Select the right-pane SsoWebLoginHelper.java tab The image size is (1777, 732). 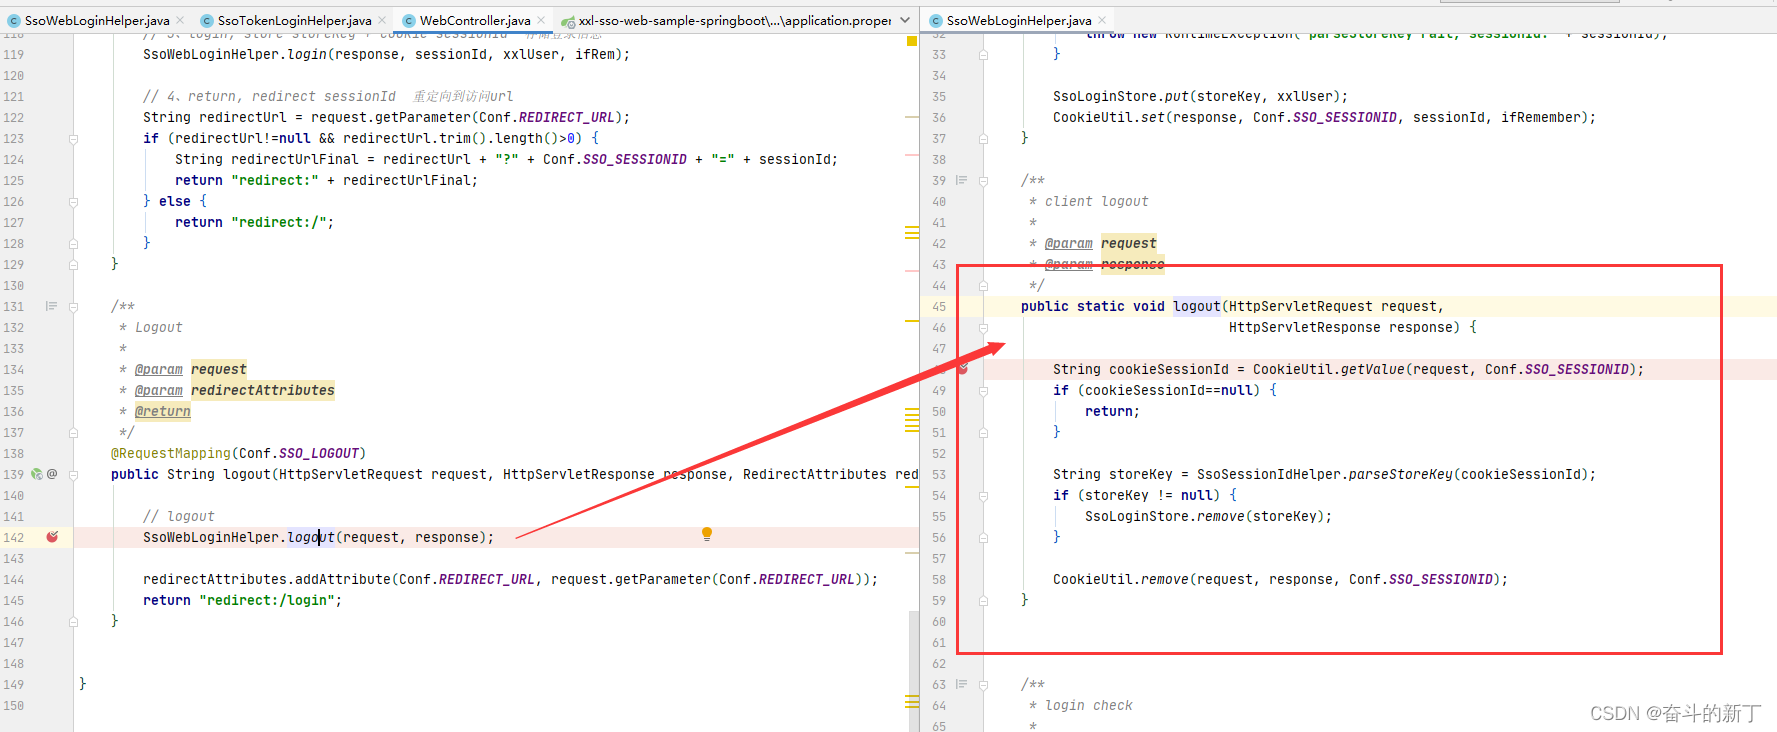[x=1019, y=20]
